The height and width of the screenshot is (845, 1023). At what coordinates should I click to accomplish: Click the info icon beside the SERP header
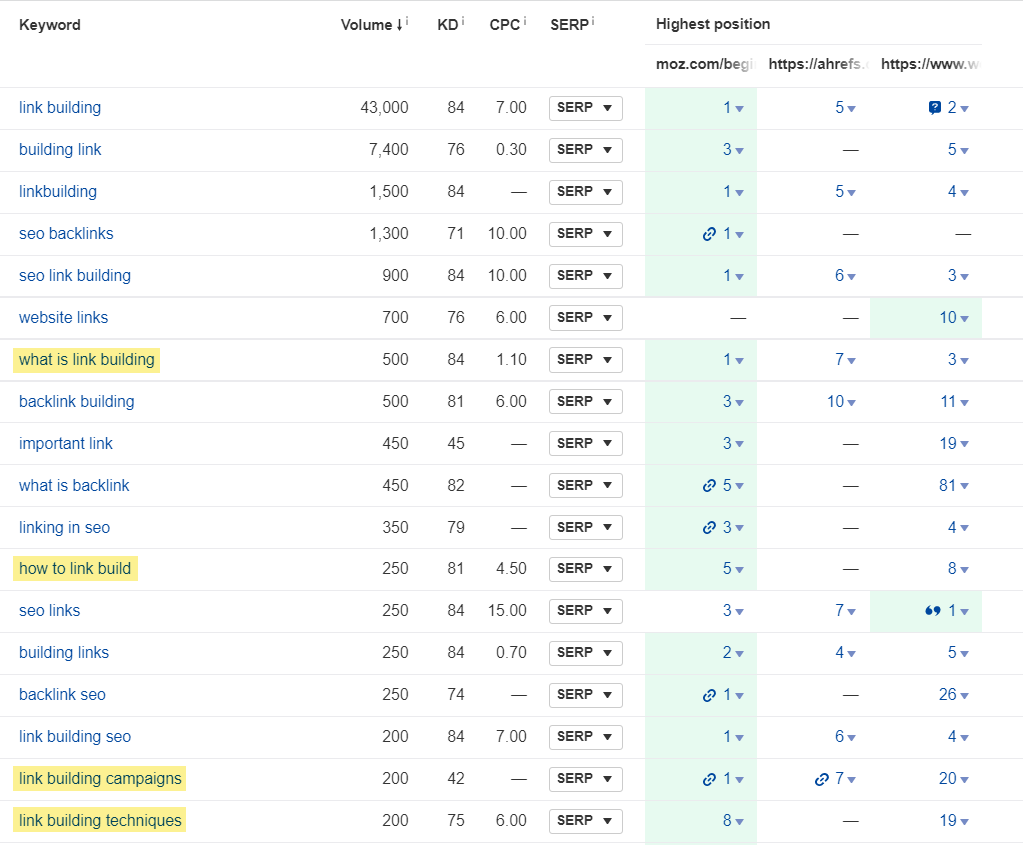(591, 19)
